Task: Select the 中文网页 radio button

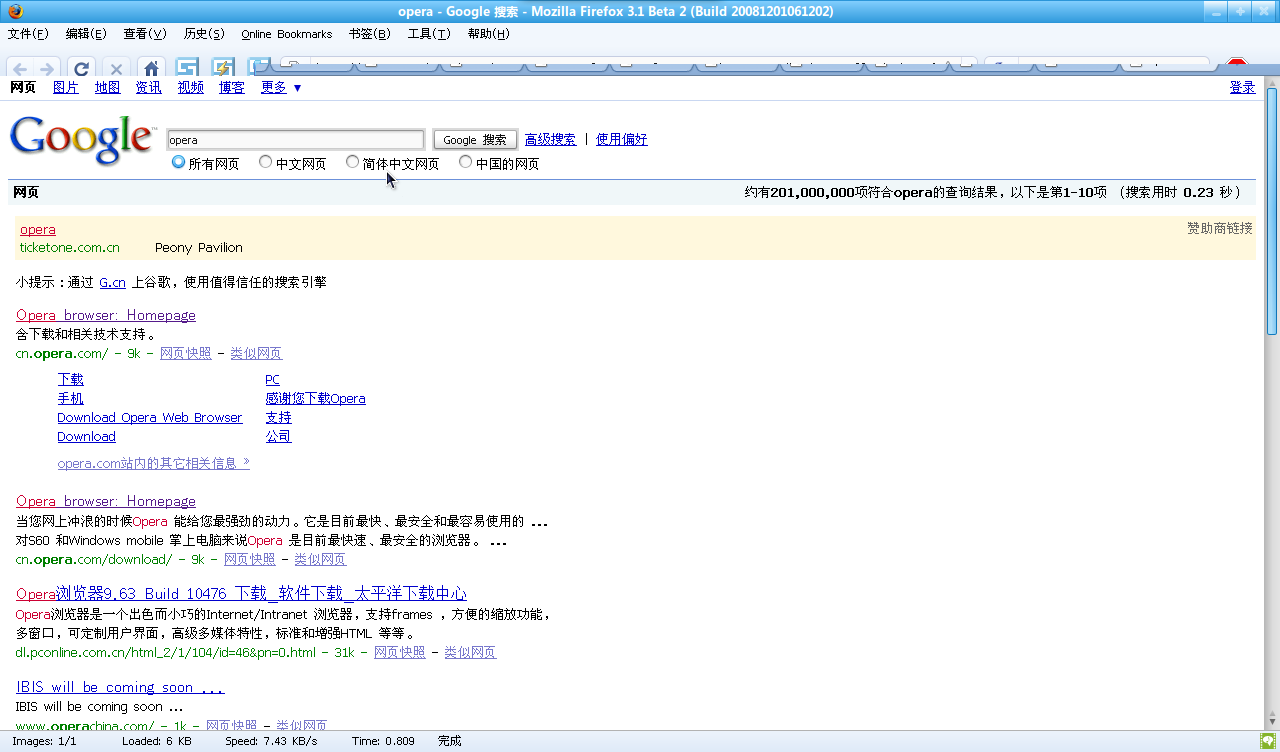Action: (266, 162)
